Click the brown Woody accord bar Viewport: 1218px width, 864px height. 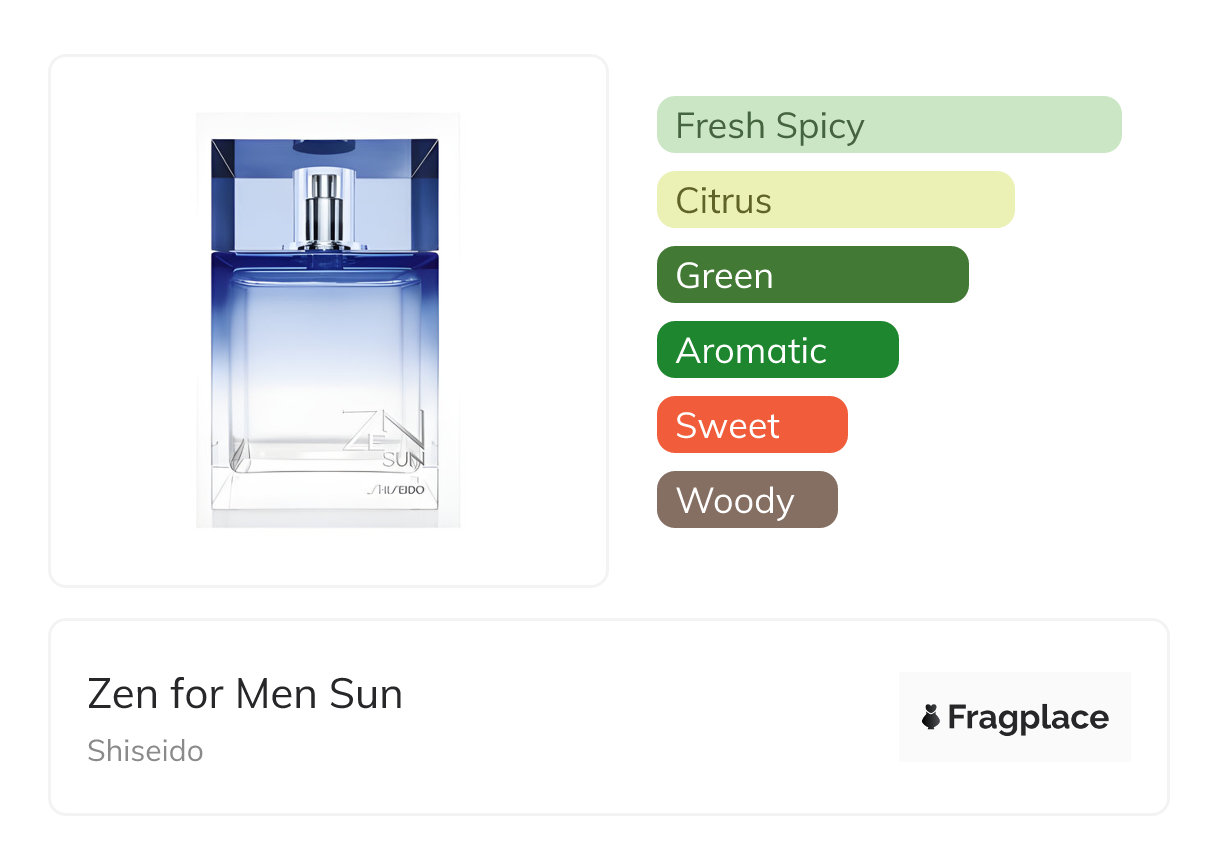pyautogui.click(x=746, y=500)
